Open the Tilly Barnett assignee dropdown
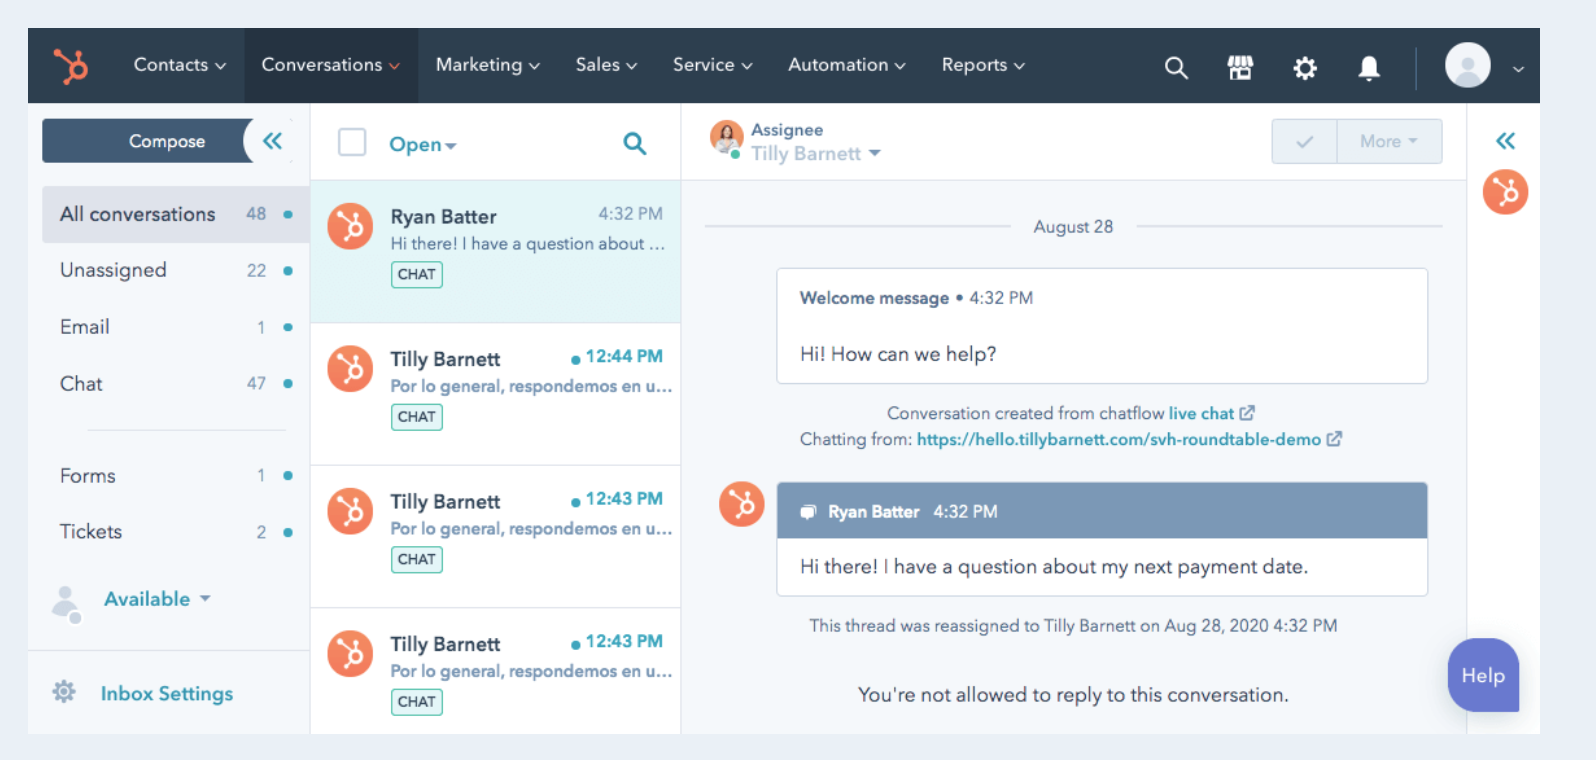Image resolution: width=1596 pixels, height=760 pixels. [815, 154]
